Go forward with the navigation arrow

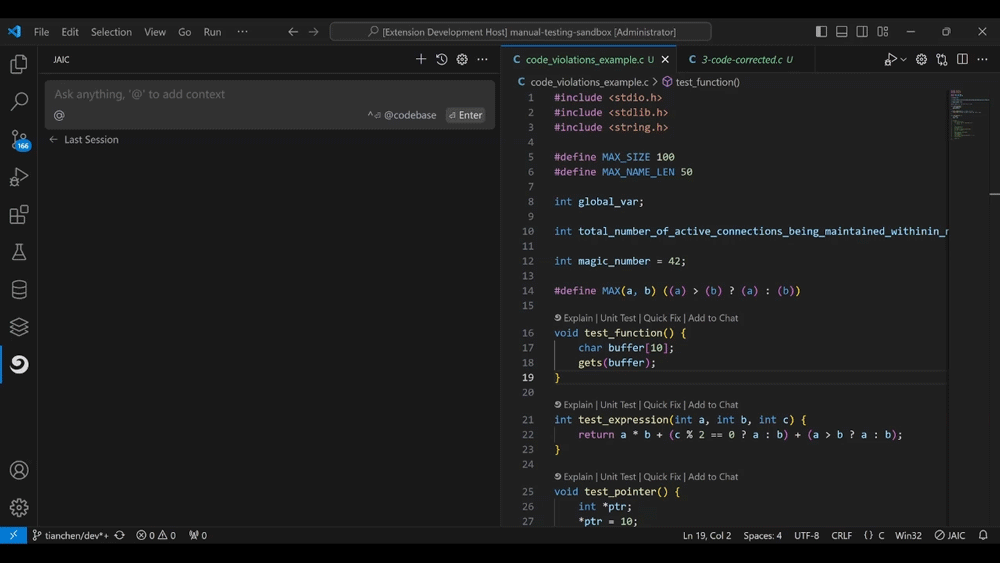point(313,32)
